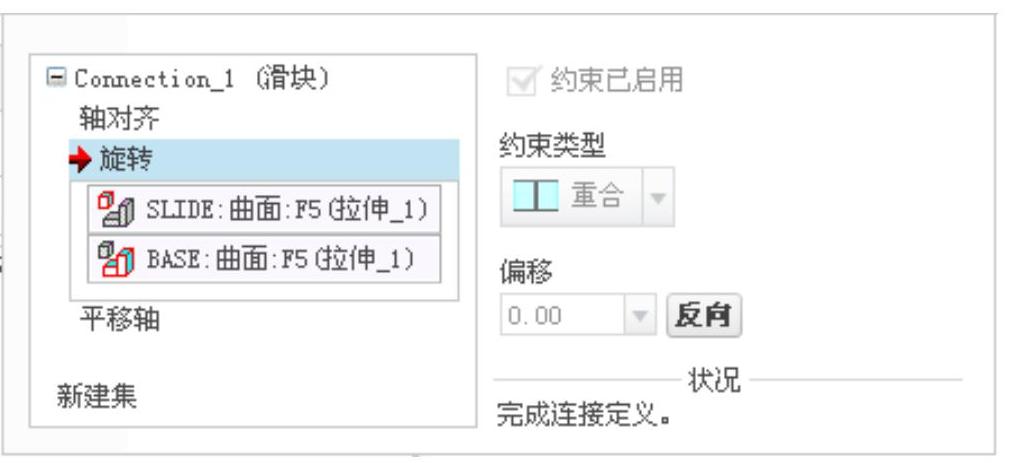Click the 重合 constraint type icon
The height and width of the screenshot is (463, 1028).
(536, 196)
